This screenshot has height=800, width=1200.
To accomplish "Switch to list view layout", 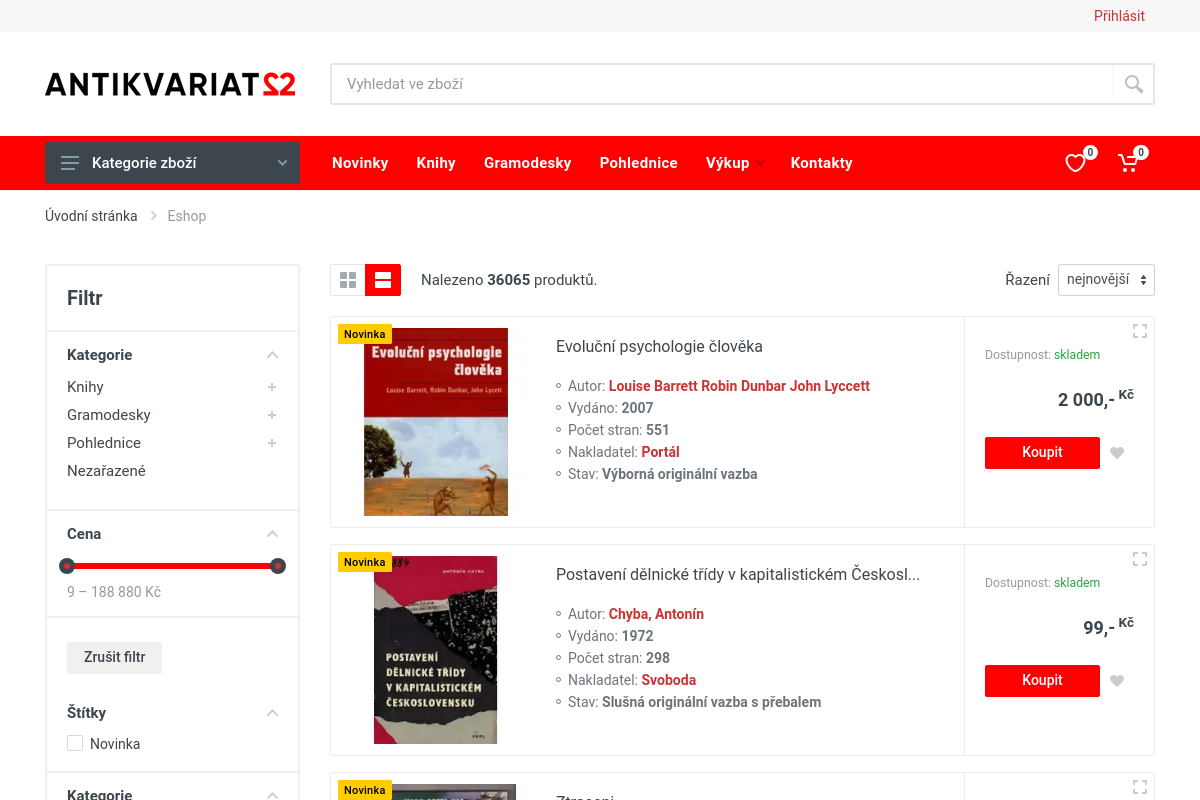I will click(383, 280).
